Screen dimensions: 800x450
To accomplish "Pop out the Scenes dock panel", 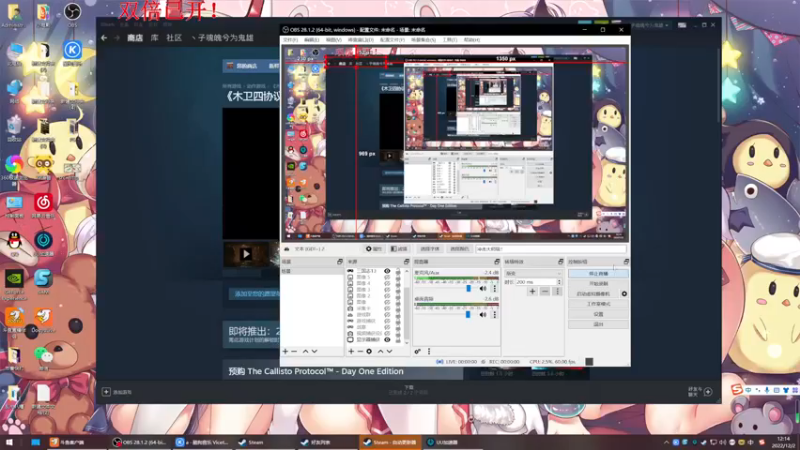I will point(340,262).
